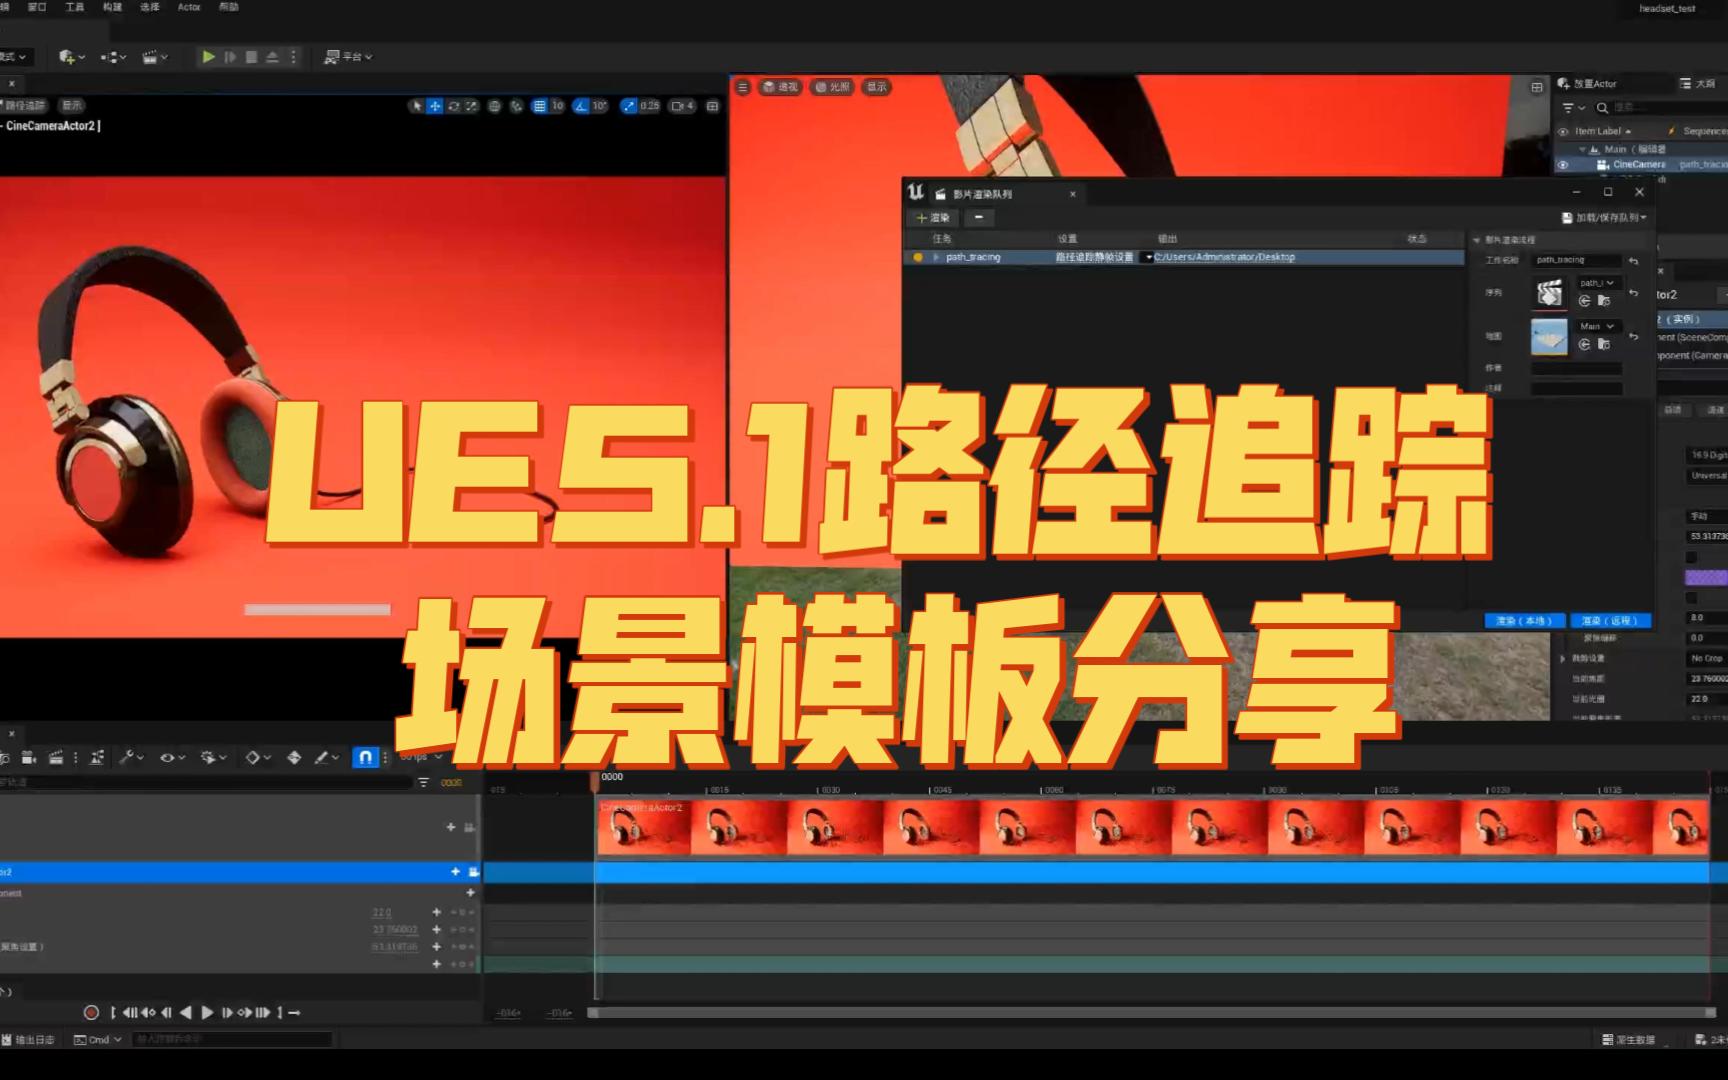Open the output path C:/Users/Administrator/Desktop
Image resolution: width=1728 pixels, height=1080 pixels.
coord(1225,257)
